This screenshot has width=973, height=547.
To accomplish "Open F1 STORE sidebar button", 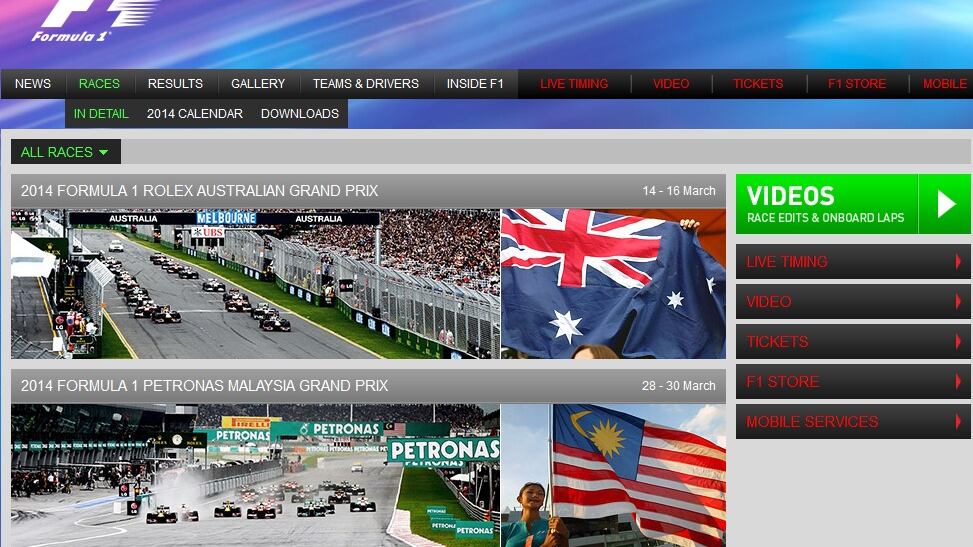I will tap(853, 381).
